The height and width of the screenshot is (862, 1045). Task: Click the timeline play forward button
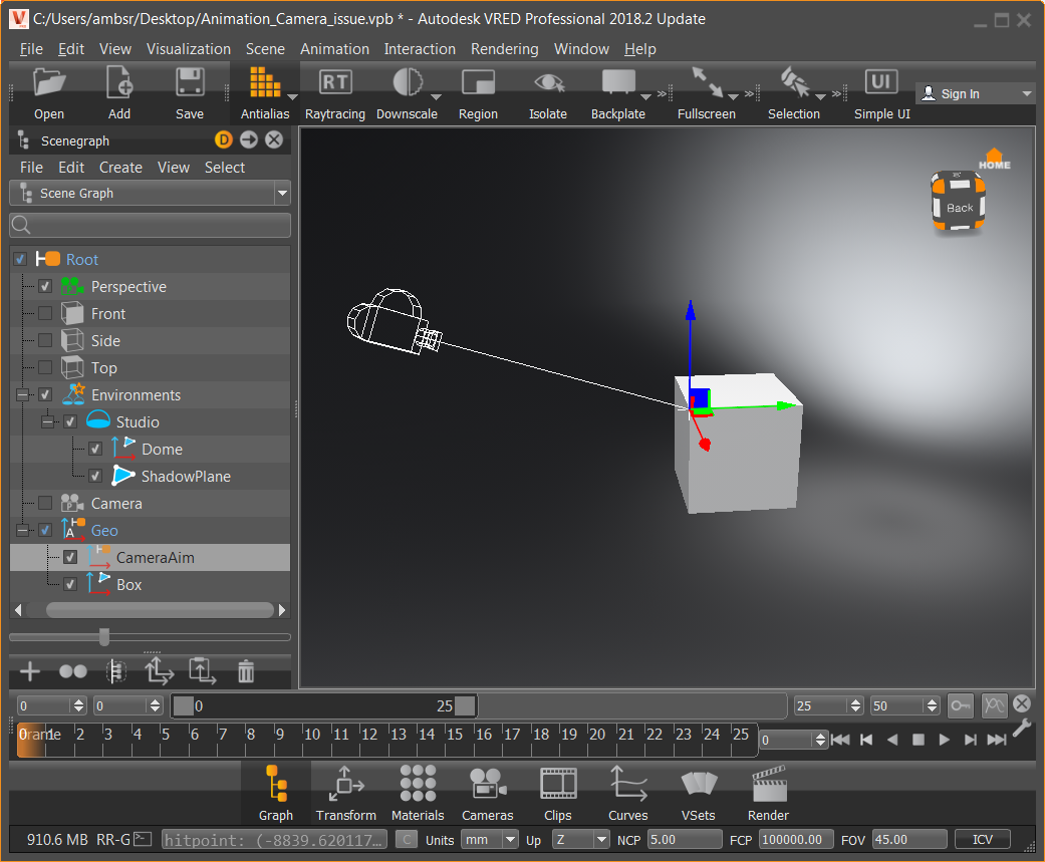click(944, 739)
